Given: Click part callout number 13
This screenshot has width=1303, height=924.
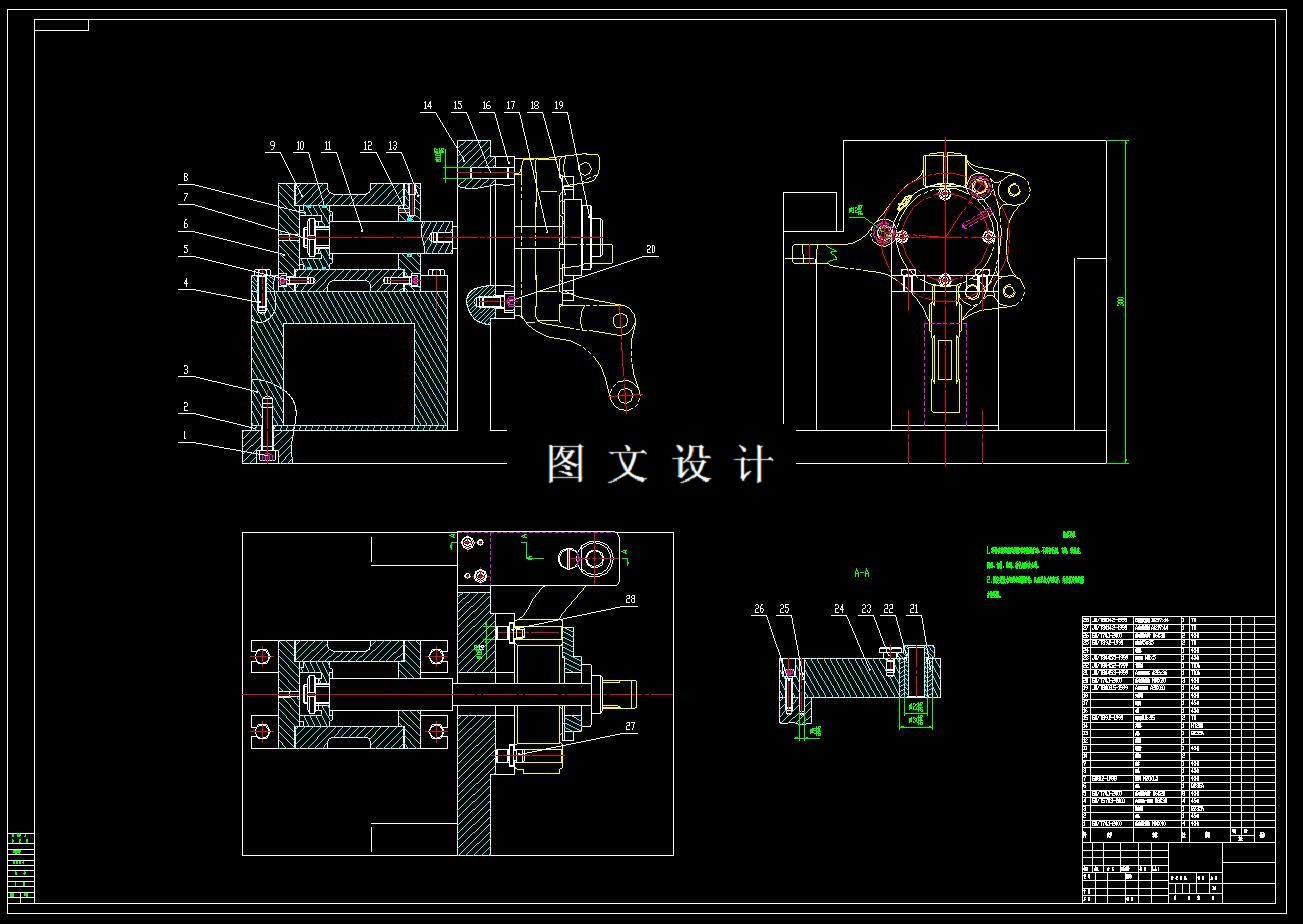Looking at the screenshot, I should (393, 146).
